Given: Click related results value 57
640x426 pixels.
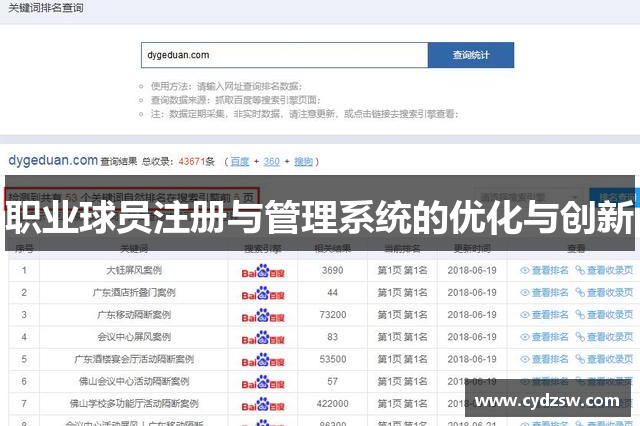Looking at the screenshot, I should (333, 382).
